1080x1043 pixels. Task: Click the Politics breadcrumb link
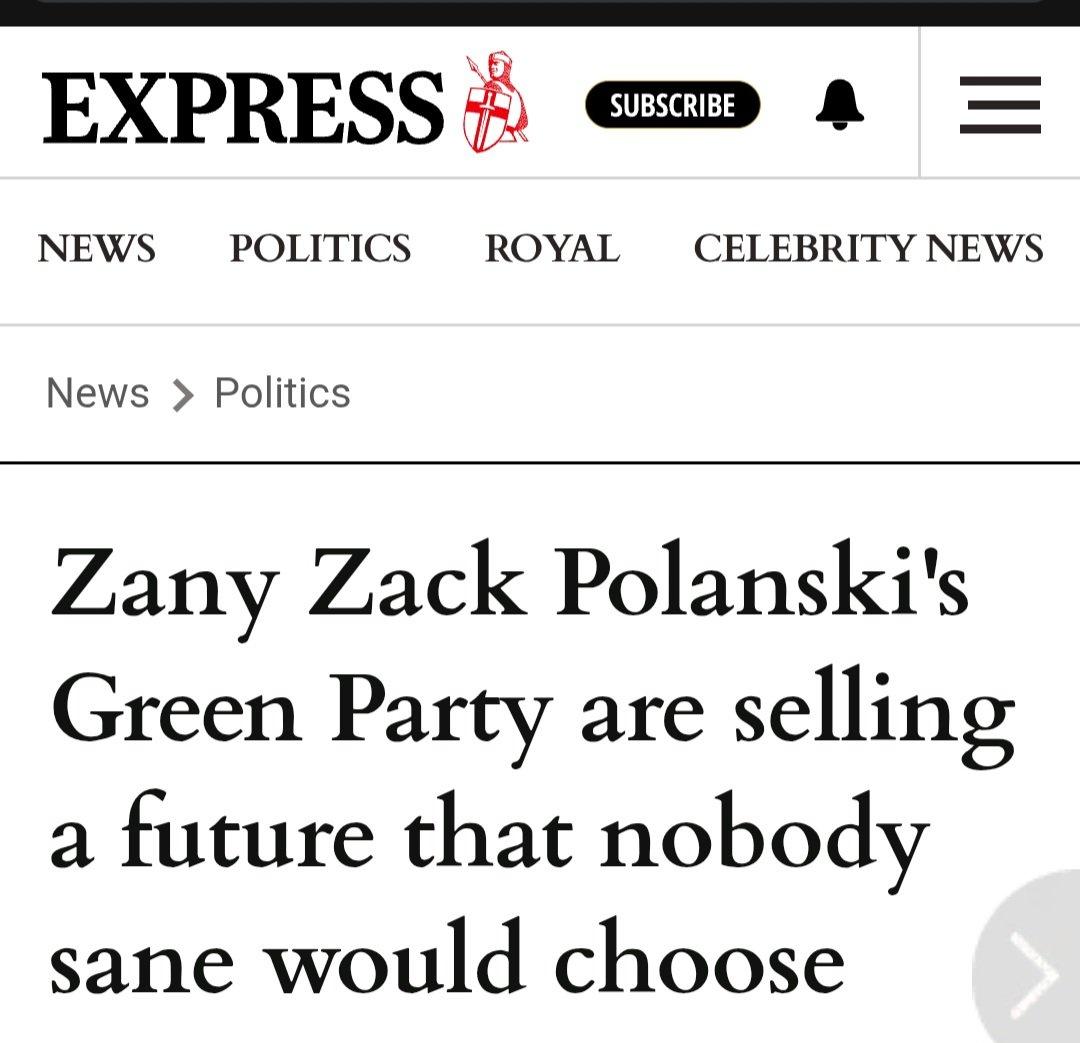tap(282, 393)
